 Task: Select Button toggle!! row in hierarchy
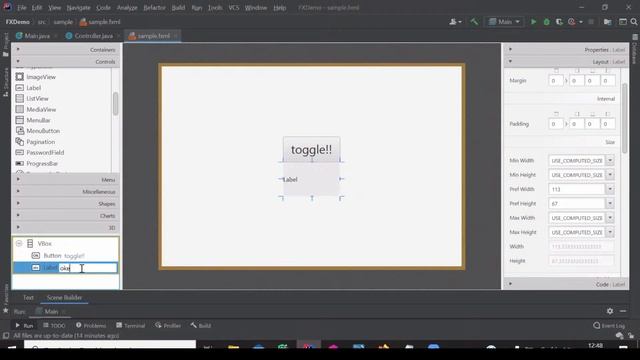click(x=65, y=256)
